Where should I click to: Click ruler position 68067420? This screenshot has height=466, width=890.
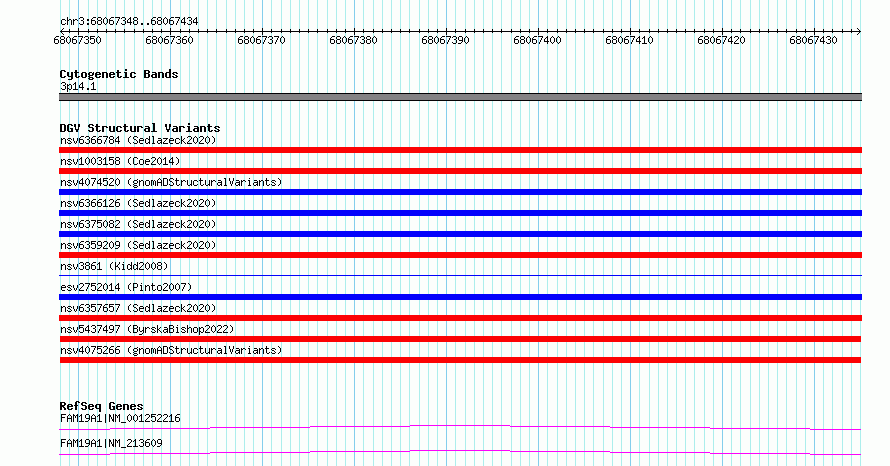pos(721,40)
